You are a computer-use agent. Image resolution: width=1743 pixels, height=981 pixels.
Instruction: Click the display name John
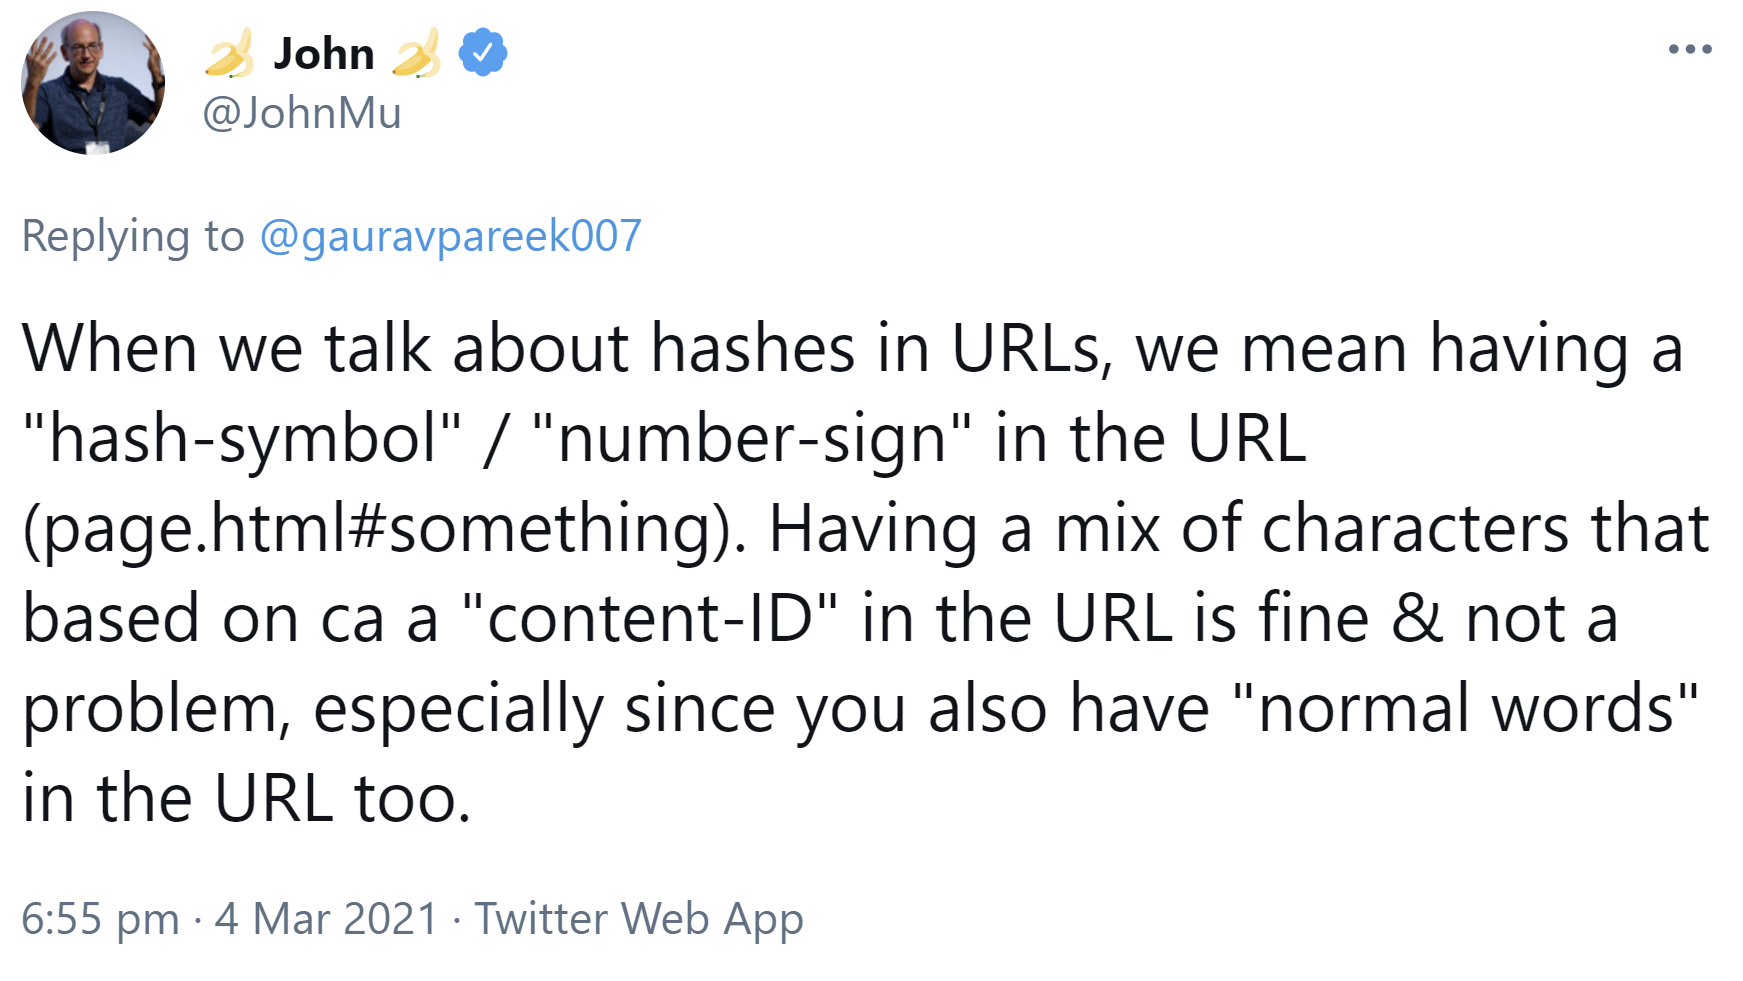click(x=323, y=53)
